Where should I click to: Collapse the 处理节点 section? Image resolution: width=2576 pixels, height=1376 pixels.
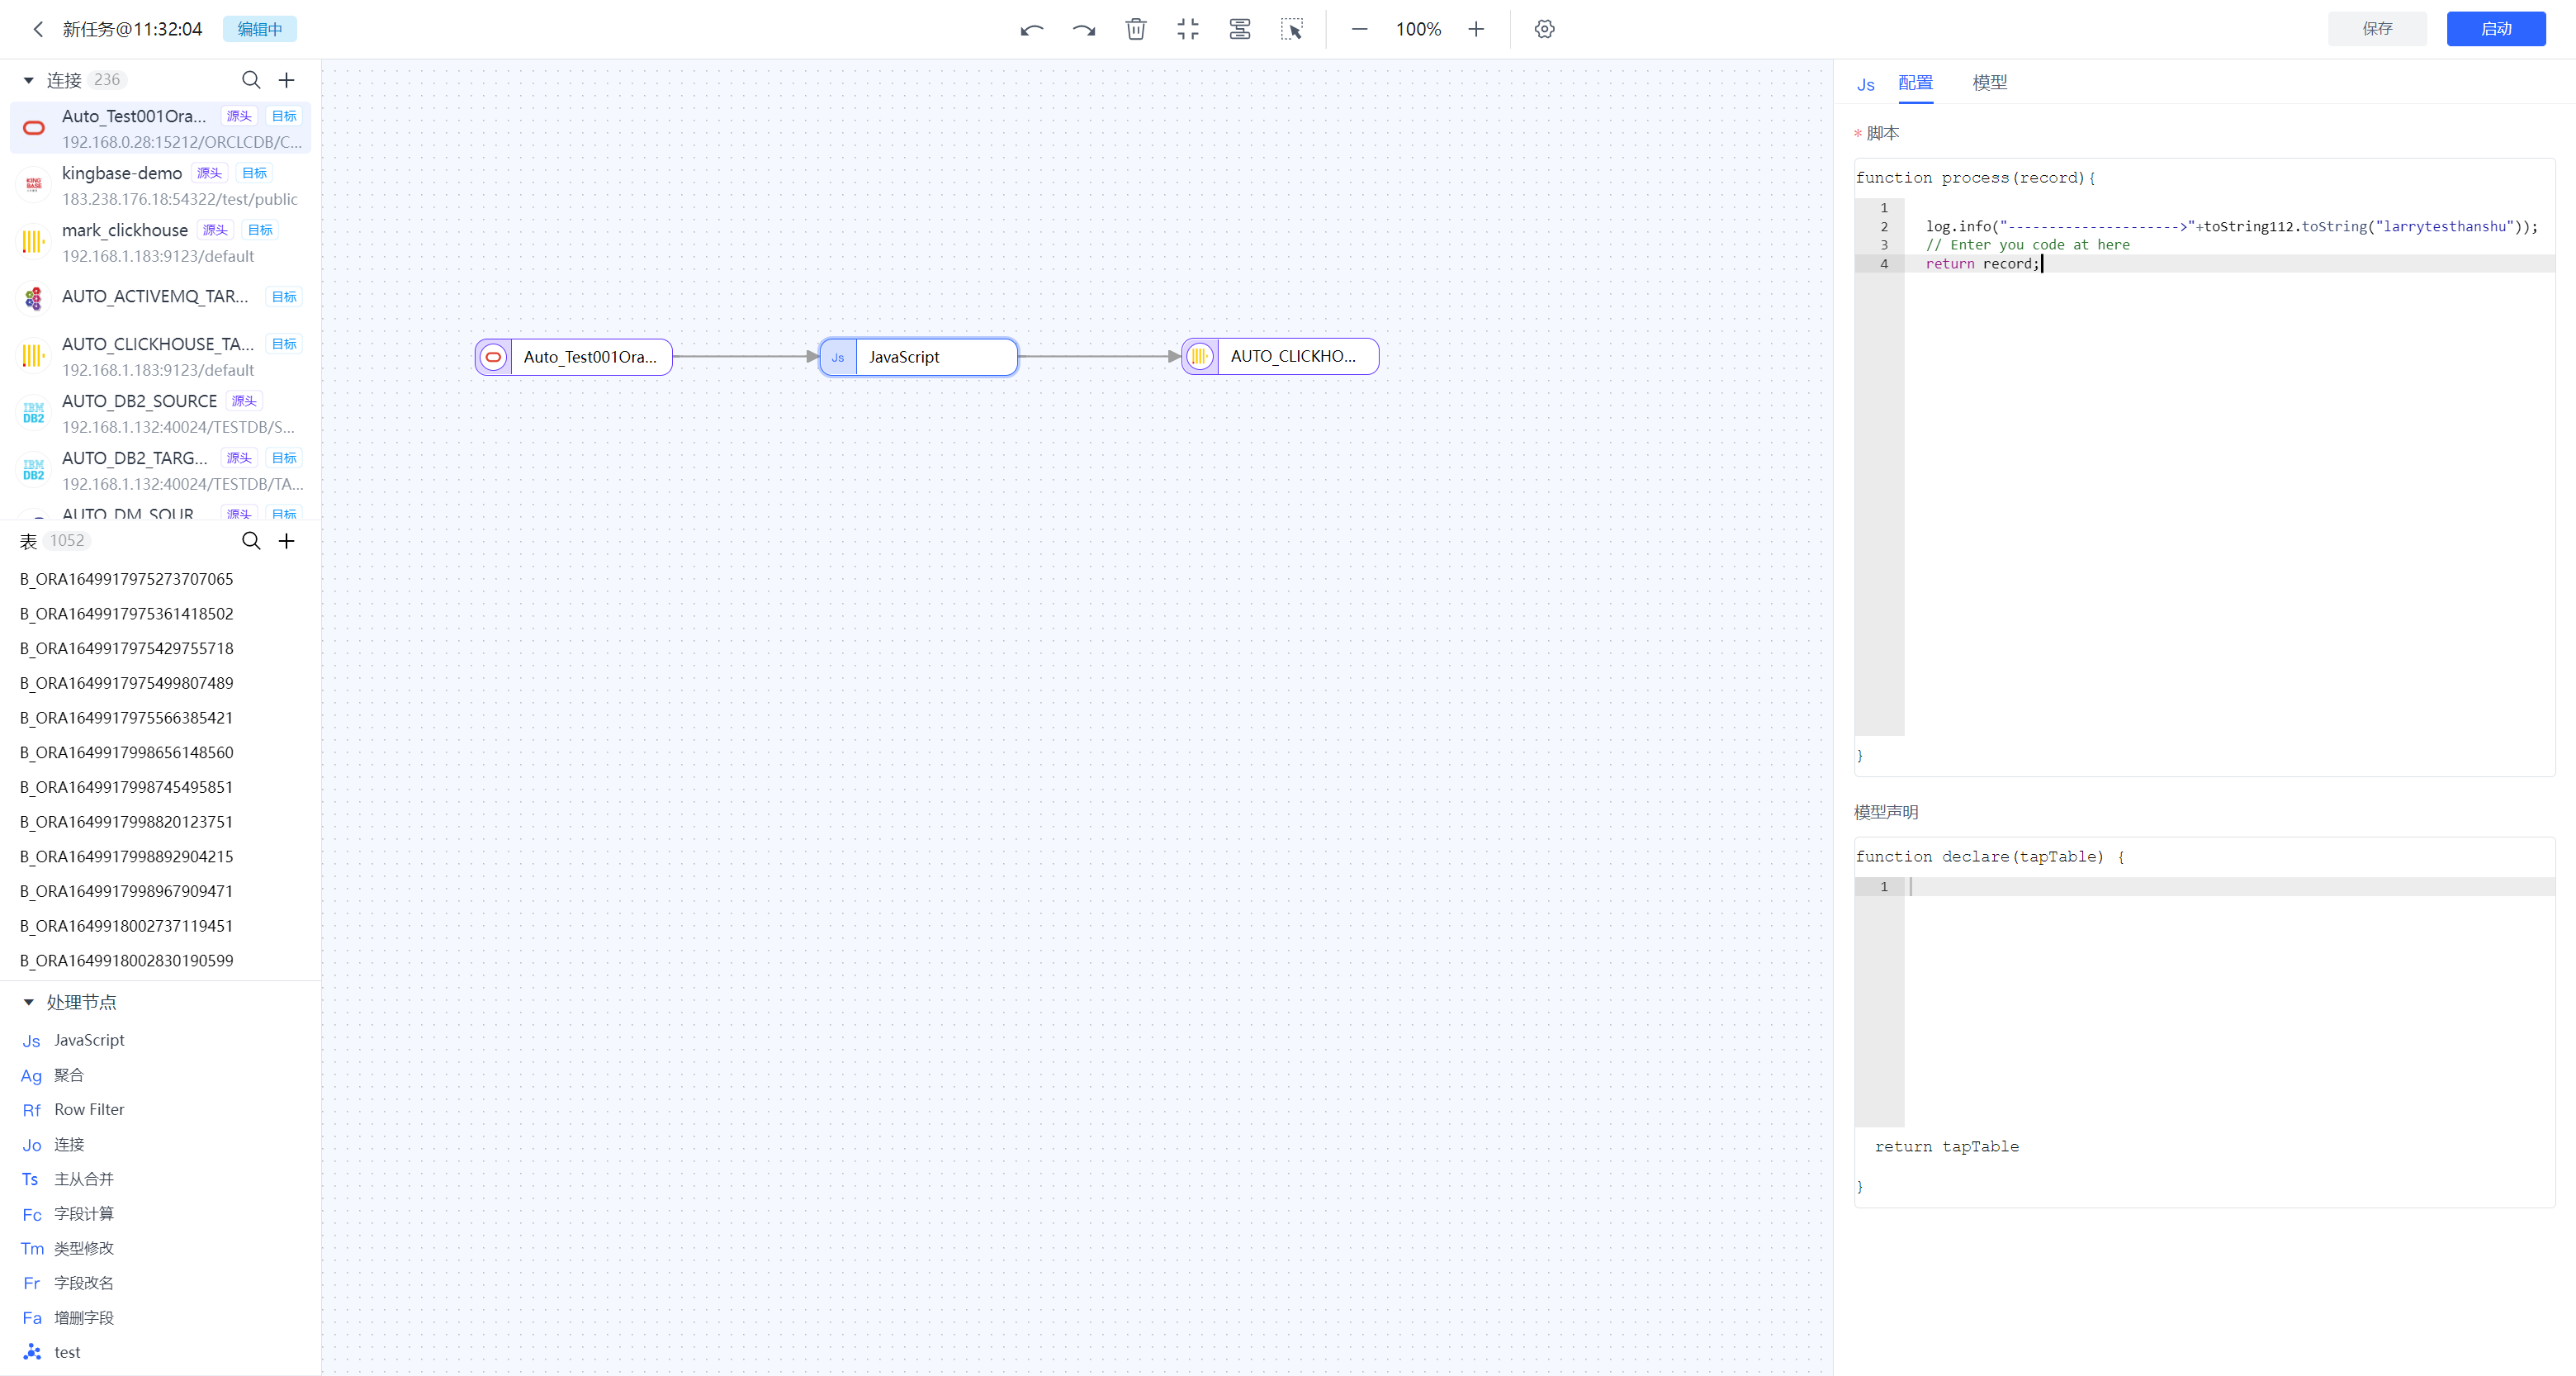coord(28,1002)
